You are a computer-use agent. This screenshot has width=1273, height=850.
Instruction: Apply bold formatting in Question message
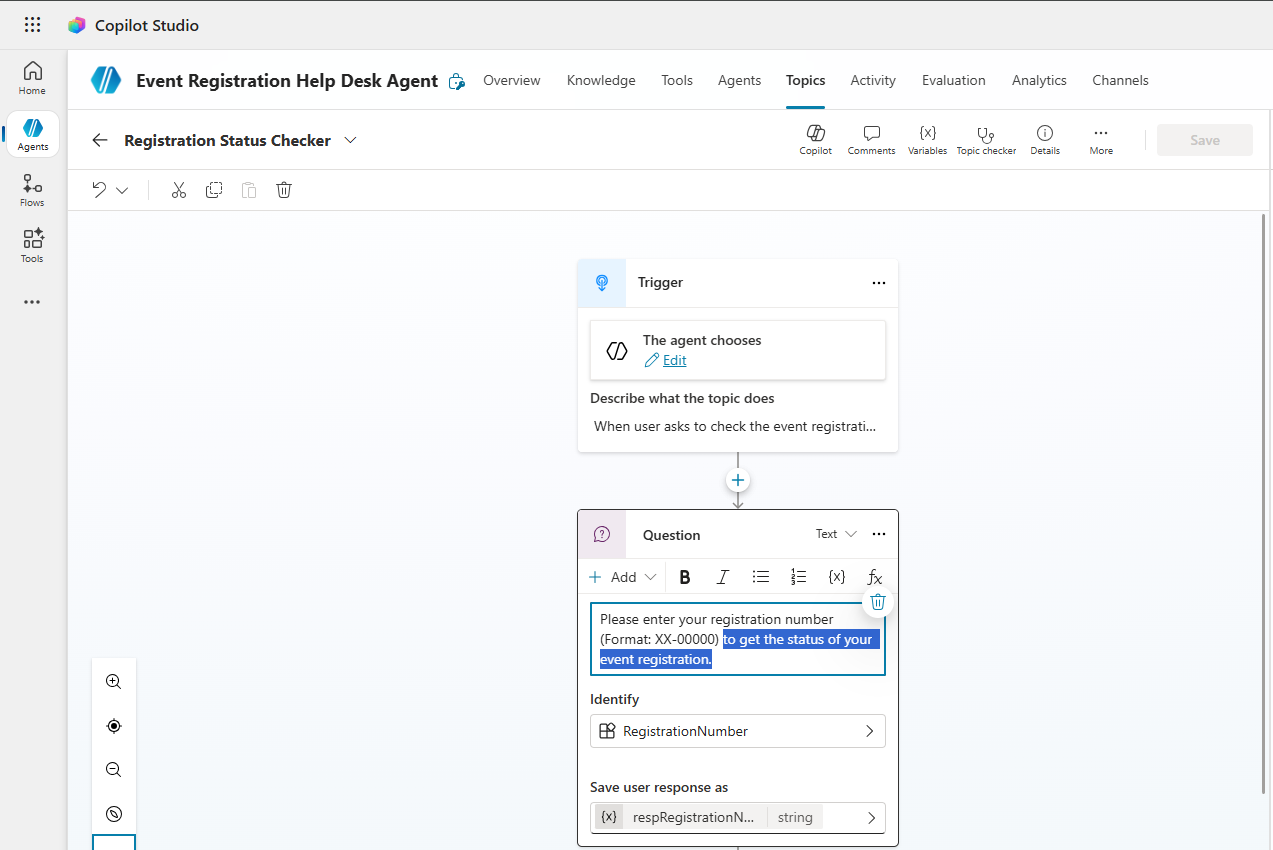(685, 577)
